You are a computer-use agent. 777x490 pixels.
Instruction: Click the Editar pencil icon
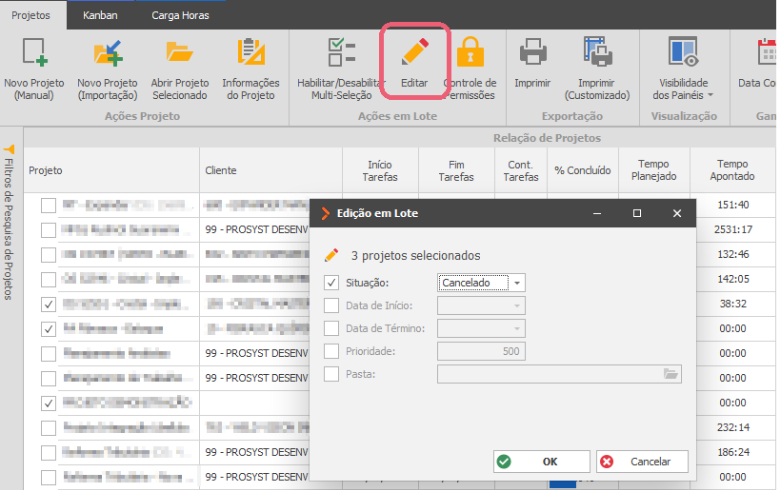[415, 52]
